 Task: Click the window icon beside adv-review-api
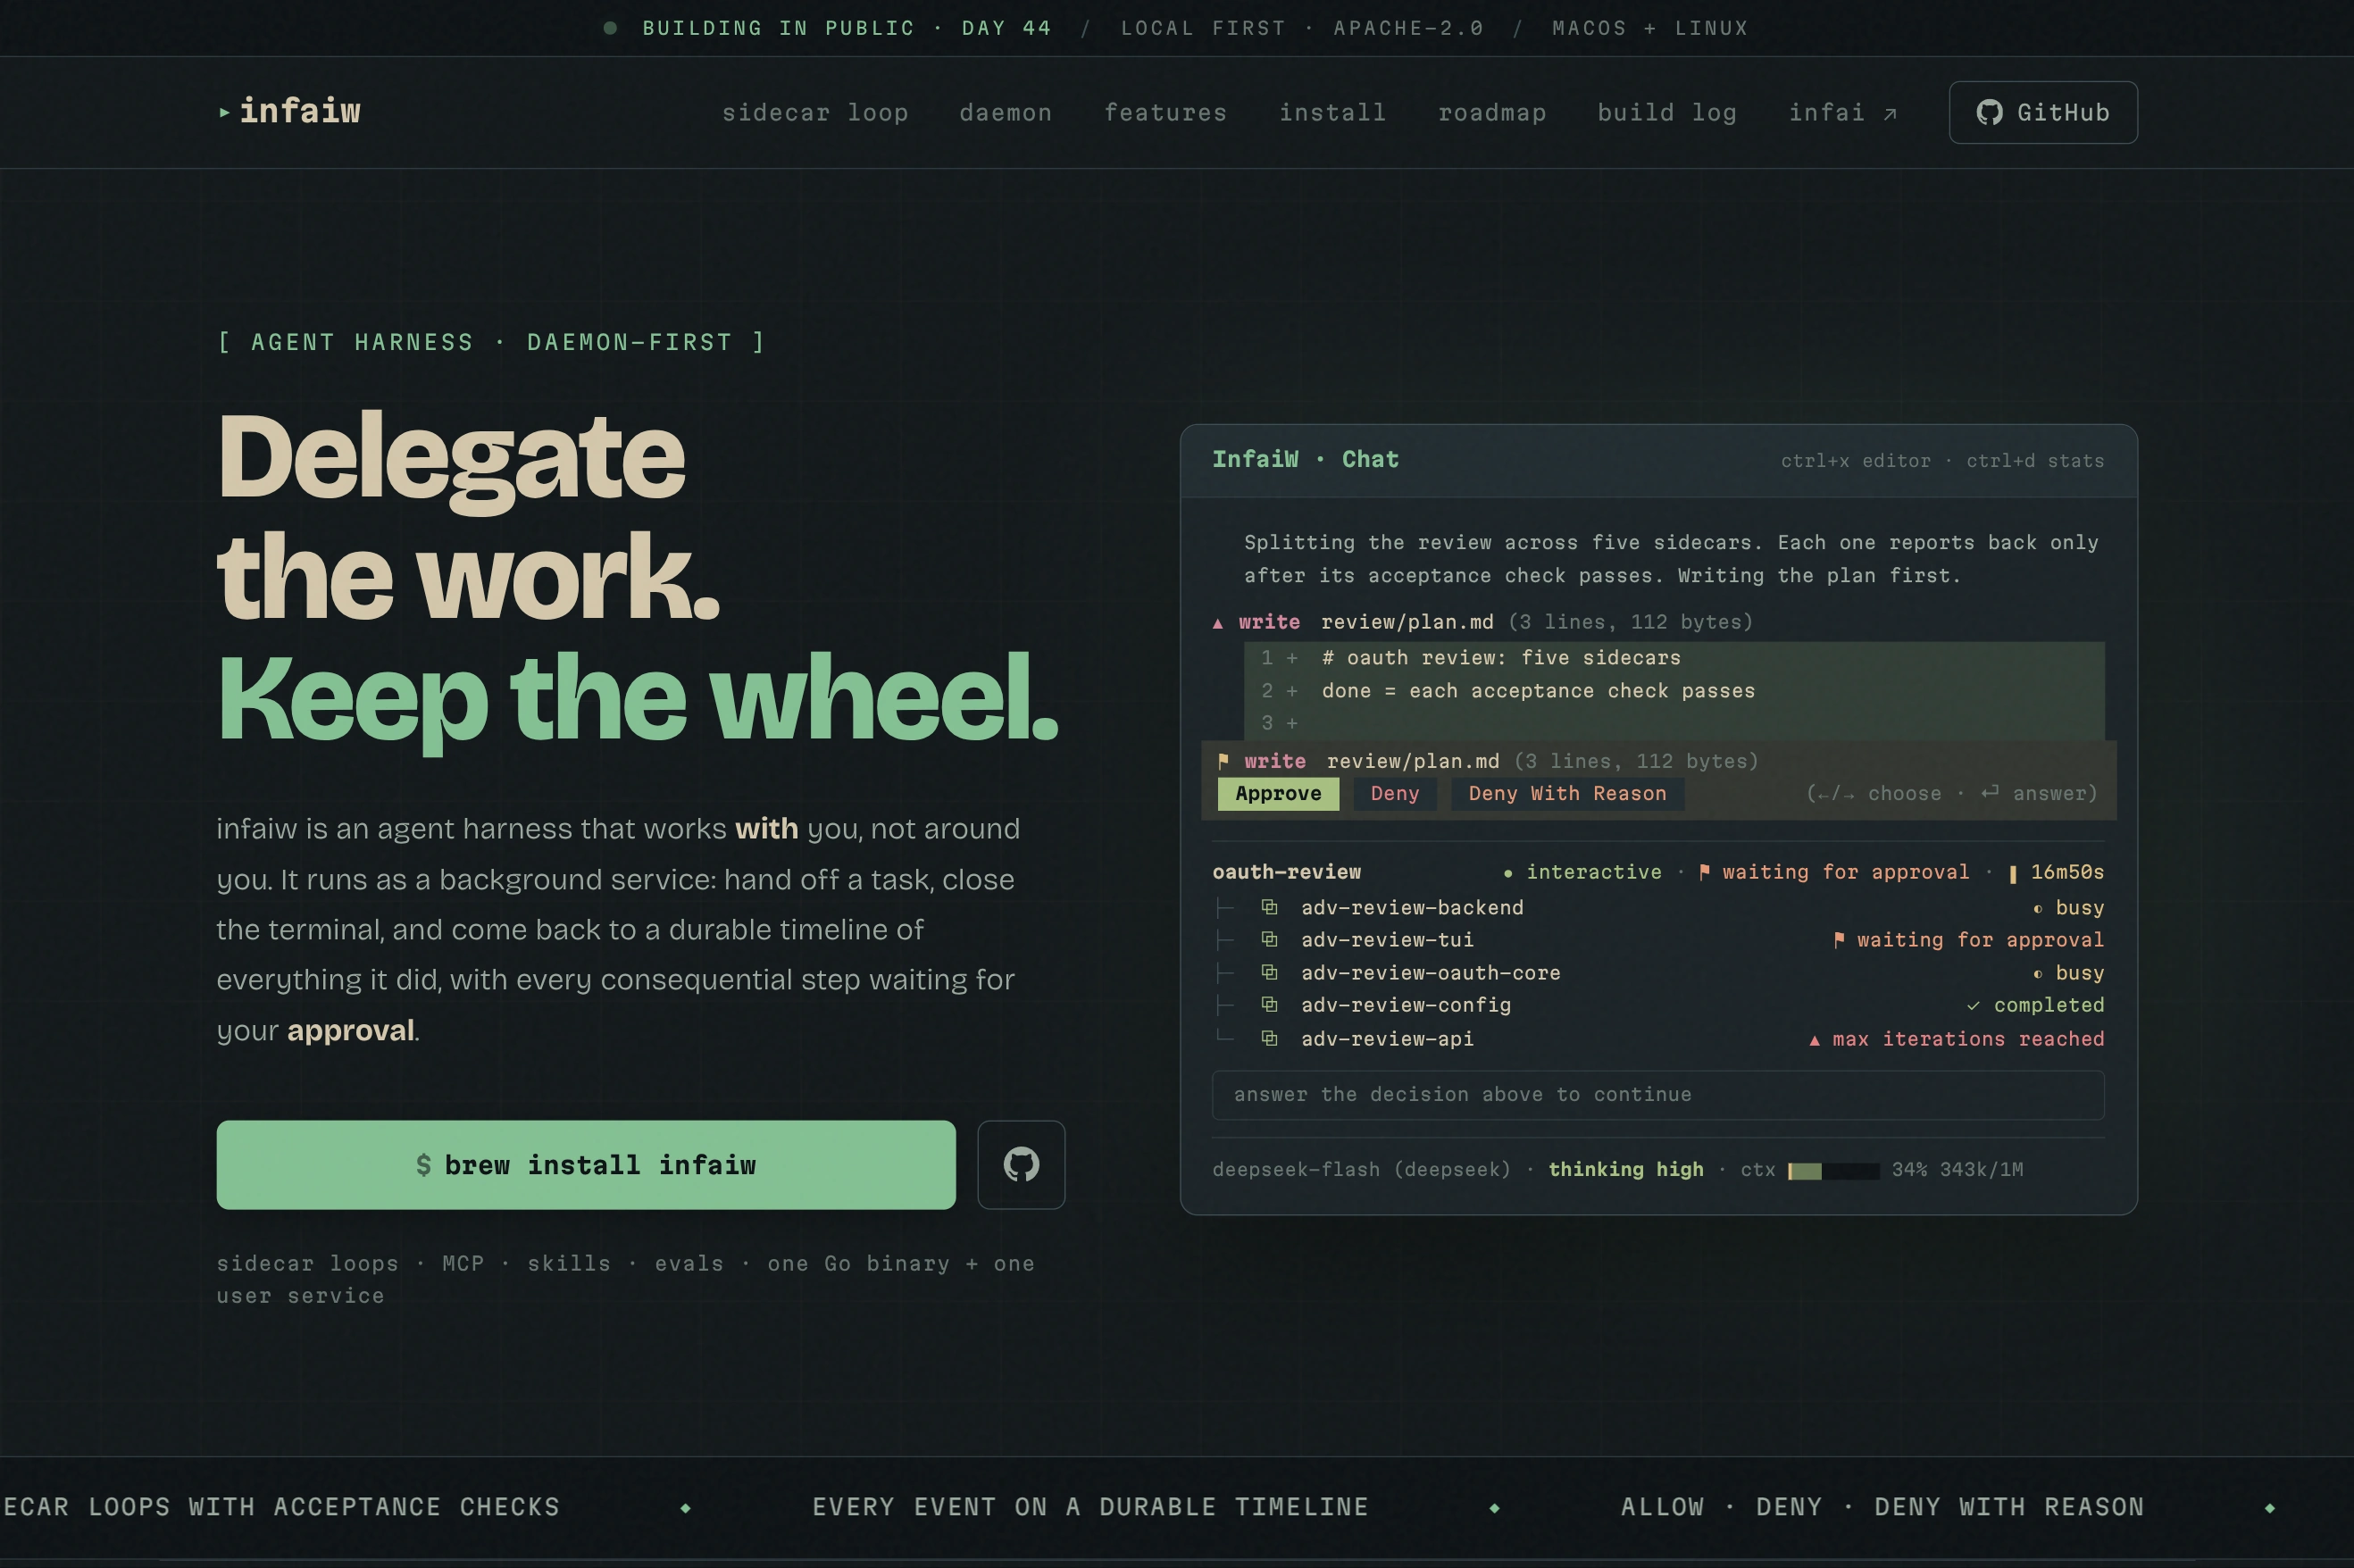1269,1039
